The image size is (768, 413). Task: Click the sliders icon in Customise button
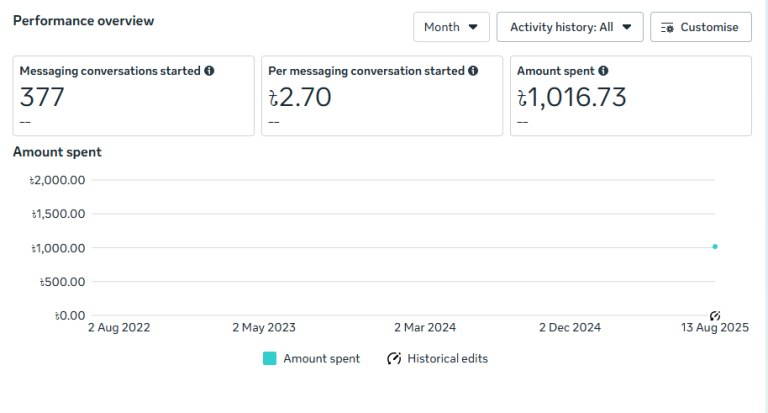pos(667,28)
